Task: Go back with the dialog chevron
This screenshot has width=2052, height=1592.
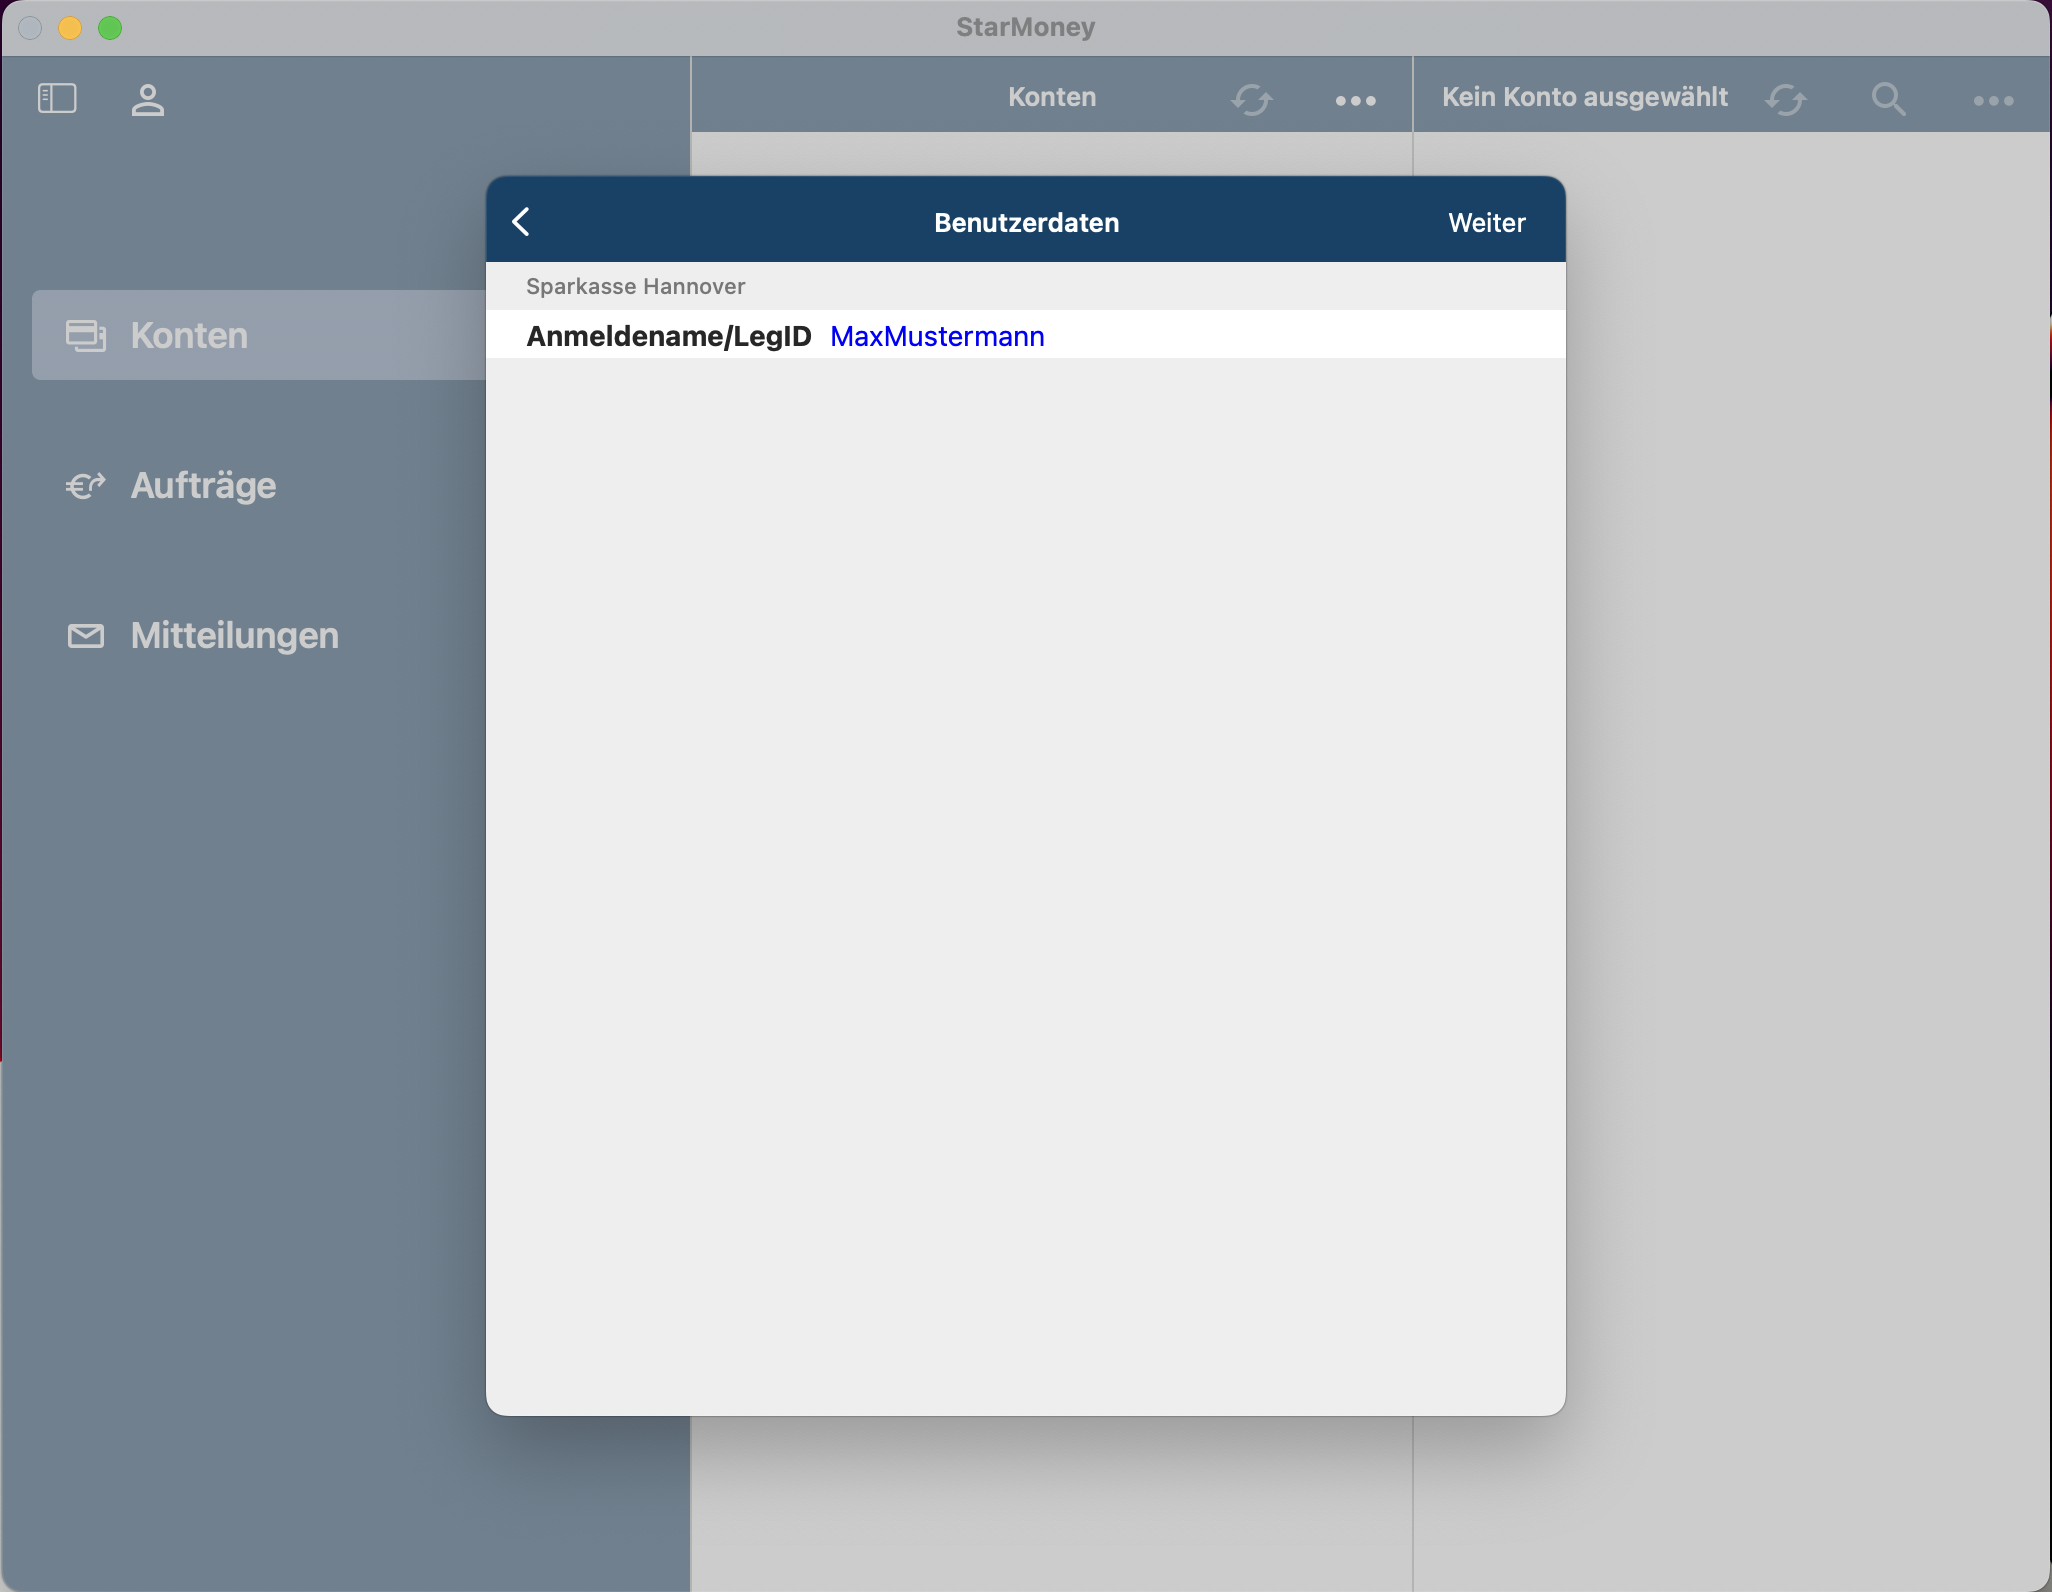Action: [x=521, y=222]
